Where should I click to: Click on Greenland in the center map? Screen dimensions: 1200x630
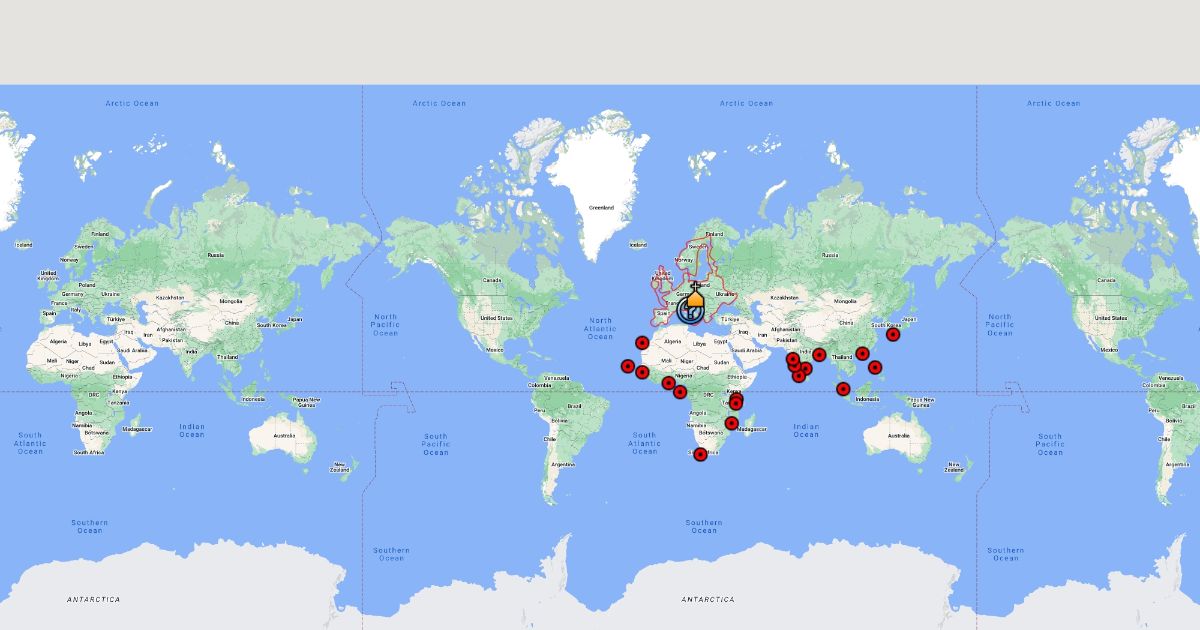(600, 207)
